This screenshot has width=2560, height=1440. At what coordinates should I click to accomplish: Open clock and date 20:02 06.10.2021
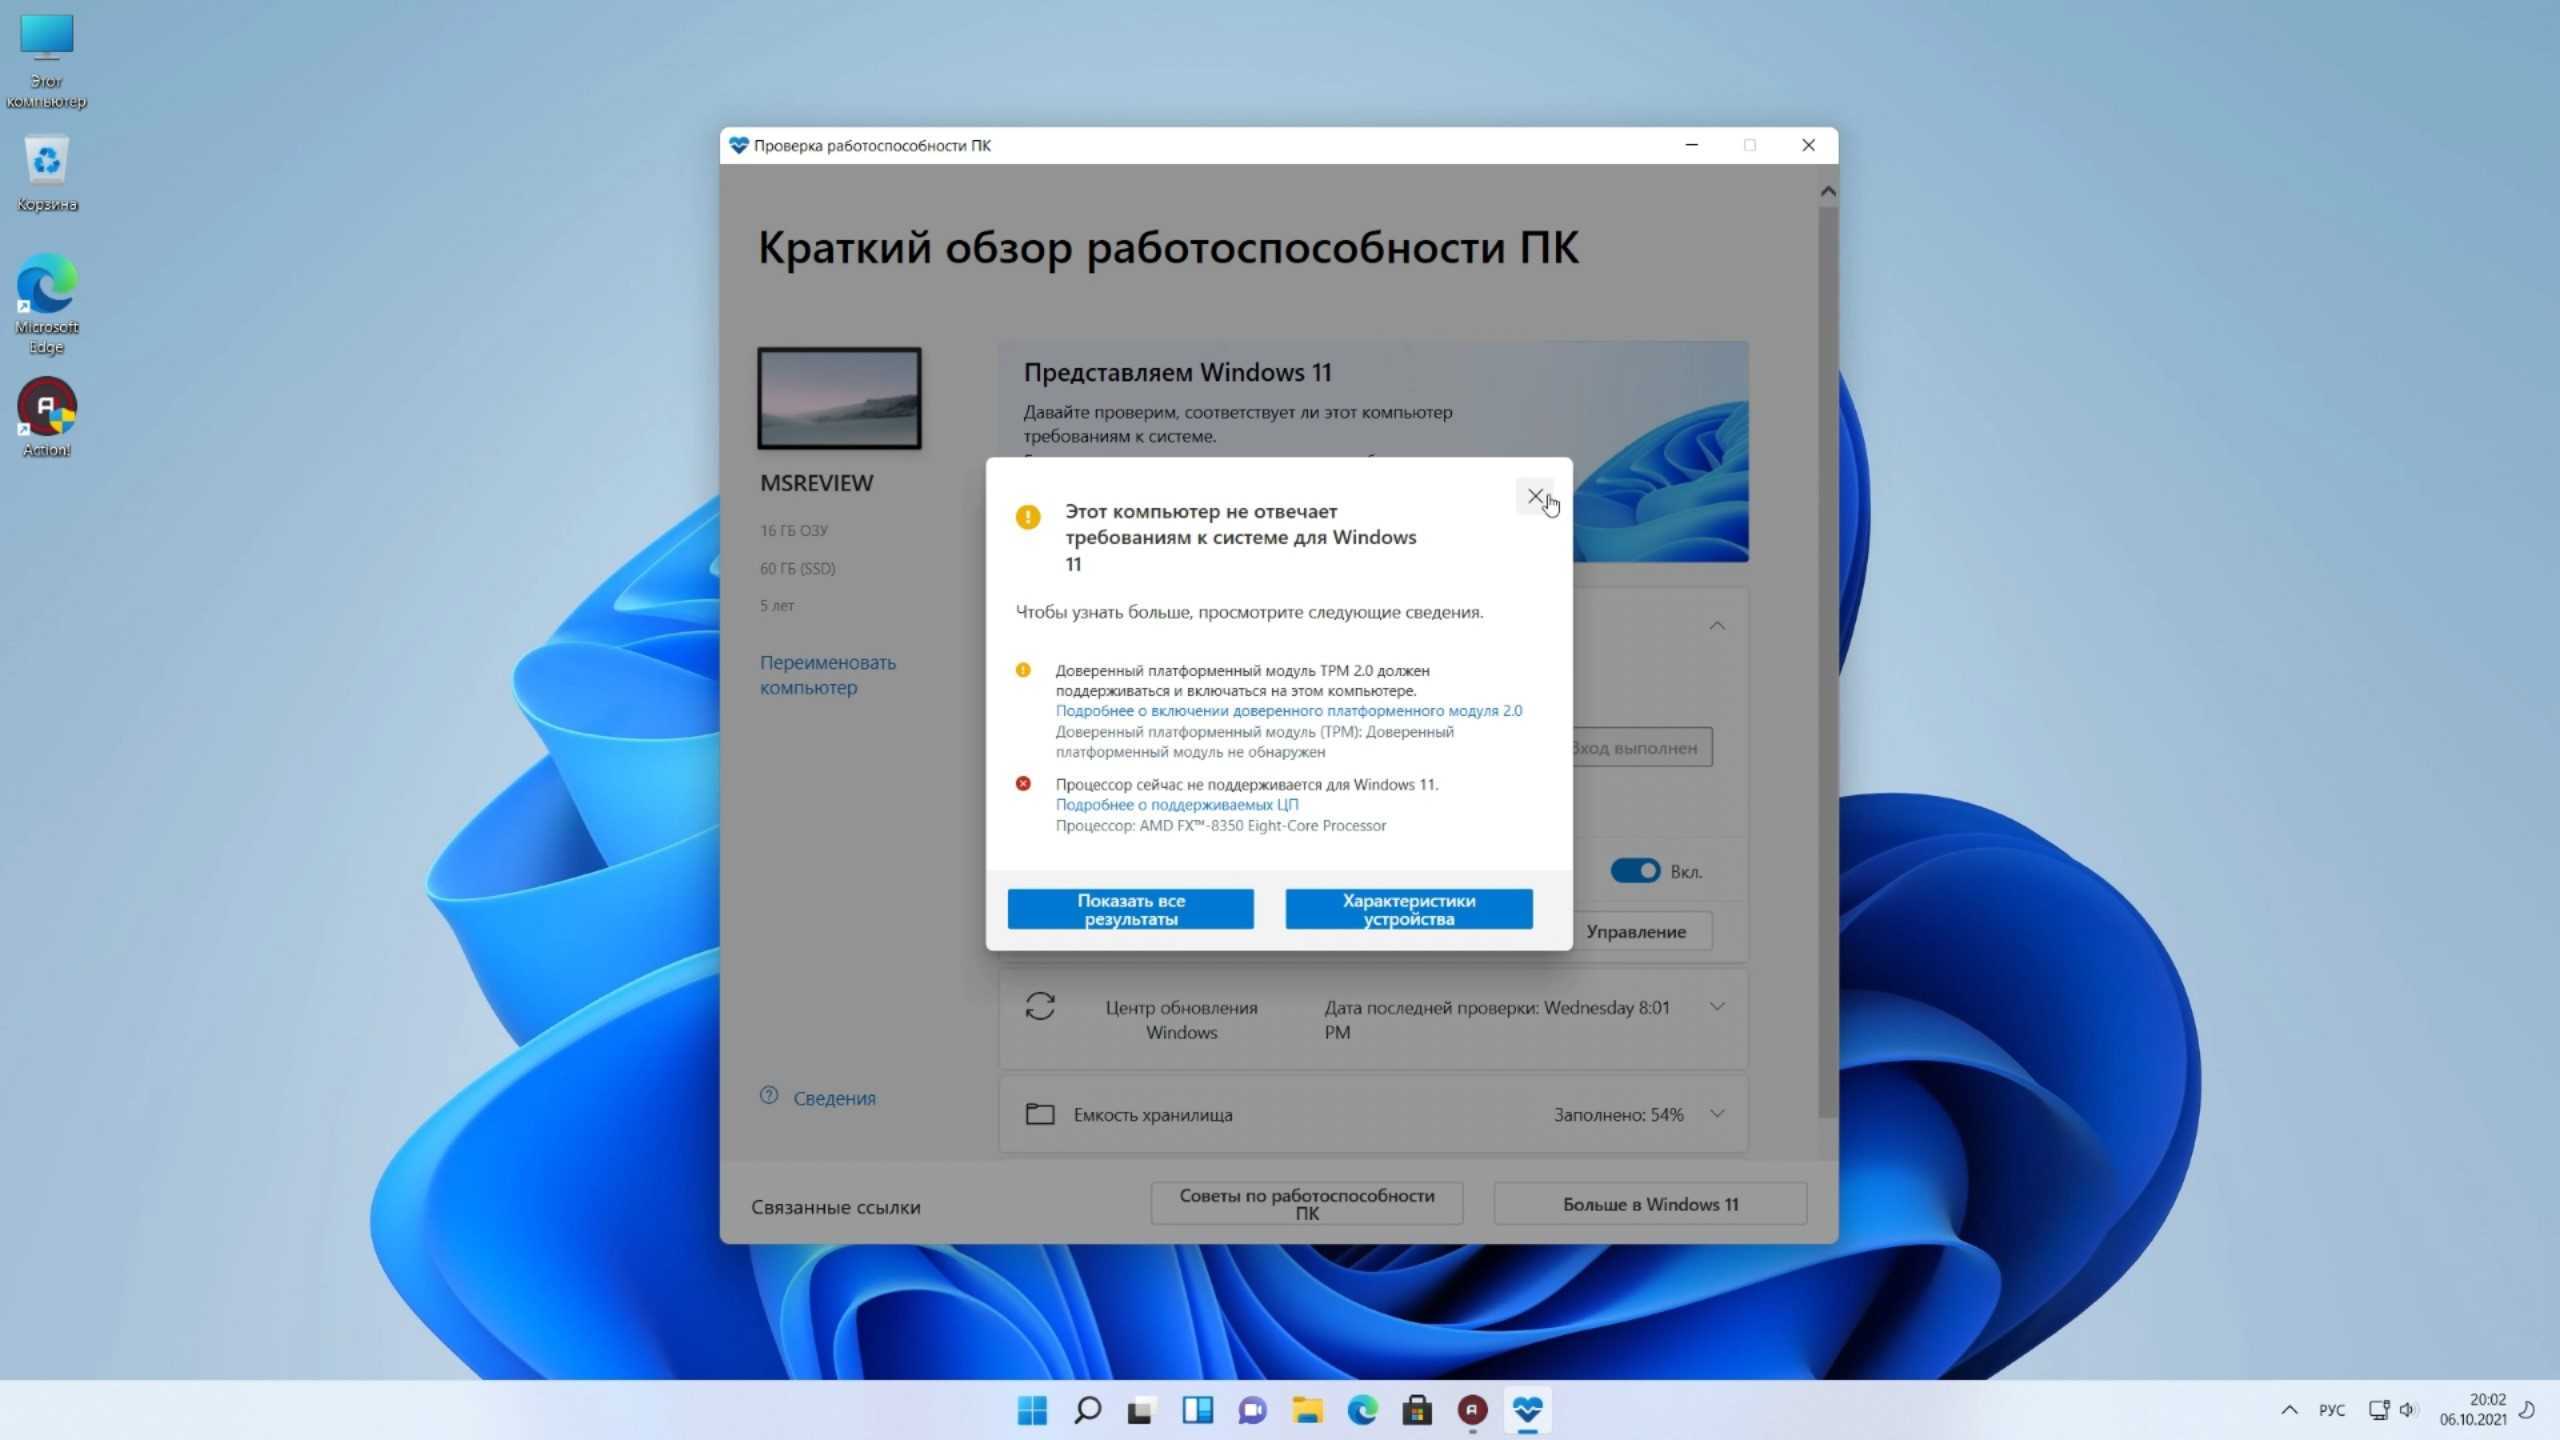pyautogui.click(x=2472, y=1410)
